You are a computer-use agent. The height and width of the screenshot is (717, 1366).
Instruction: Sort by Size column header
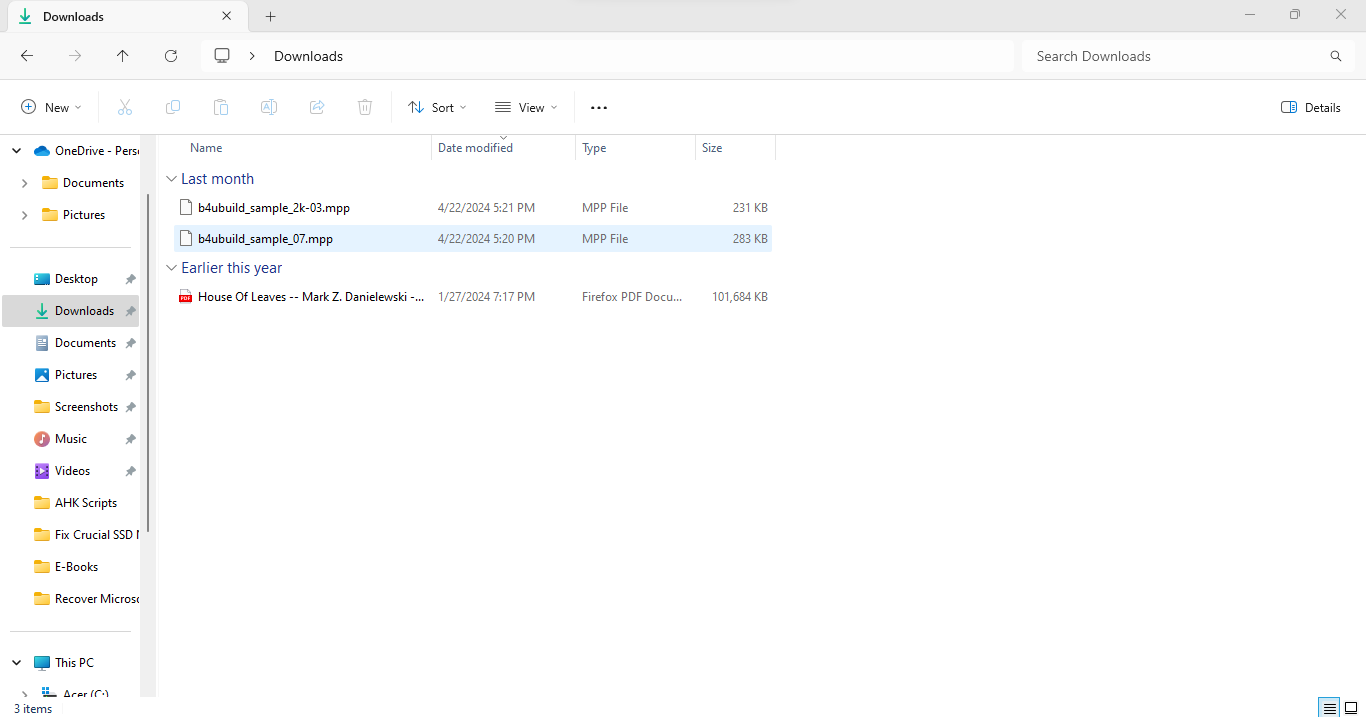tap(712, 148)
